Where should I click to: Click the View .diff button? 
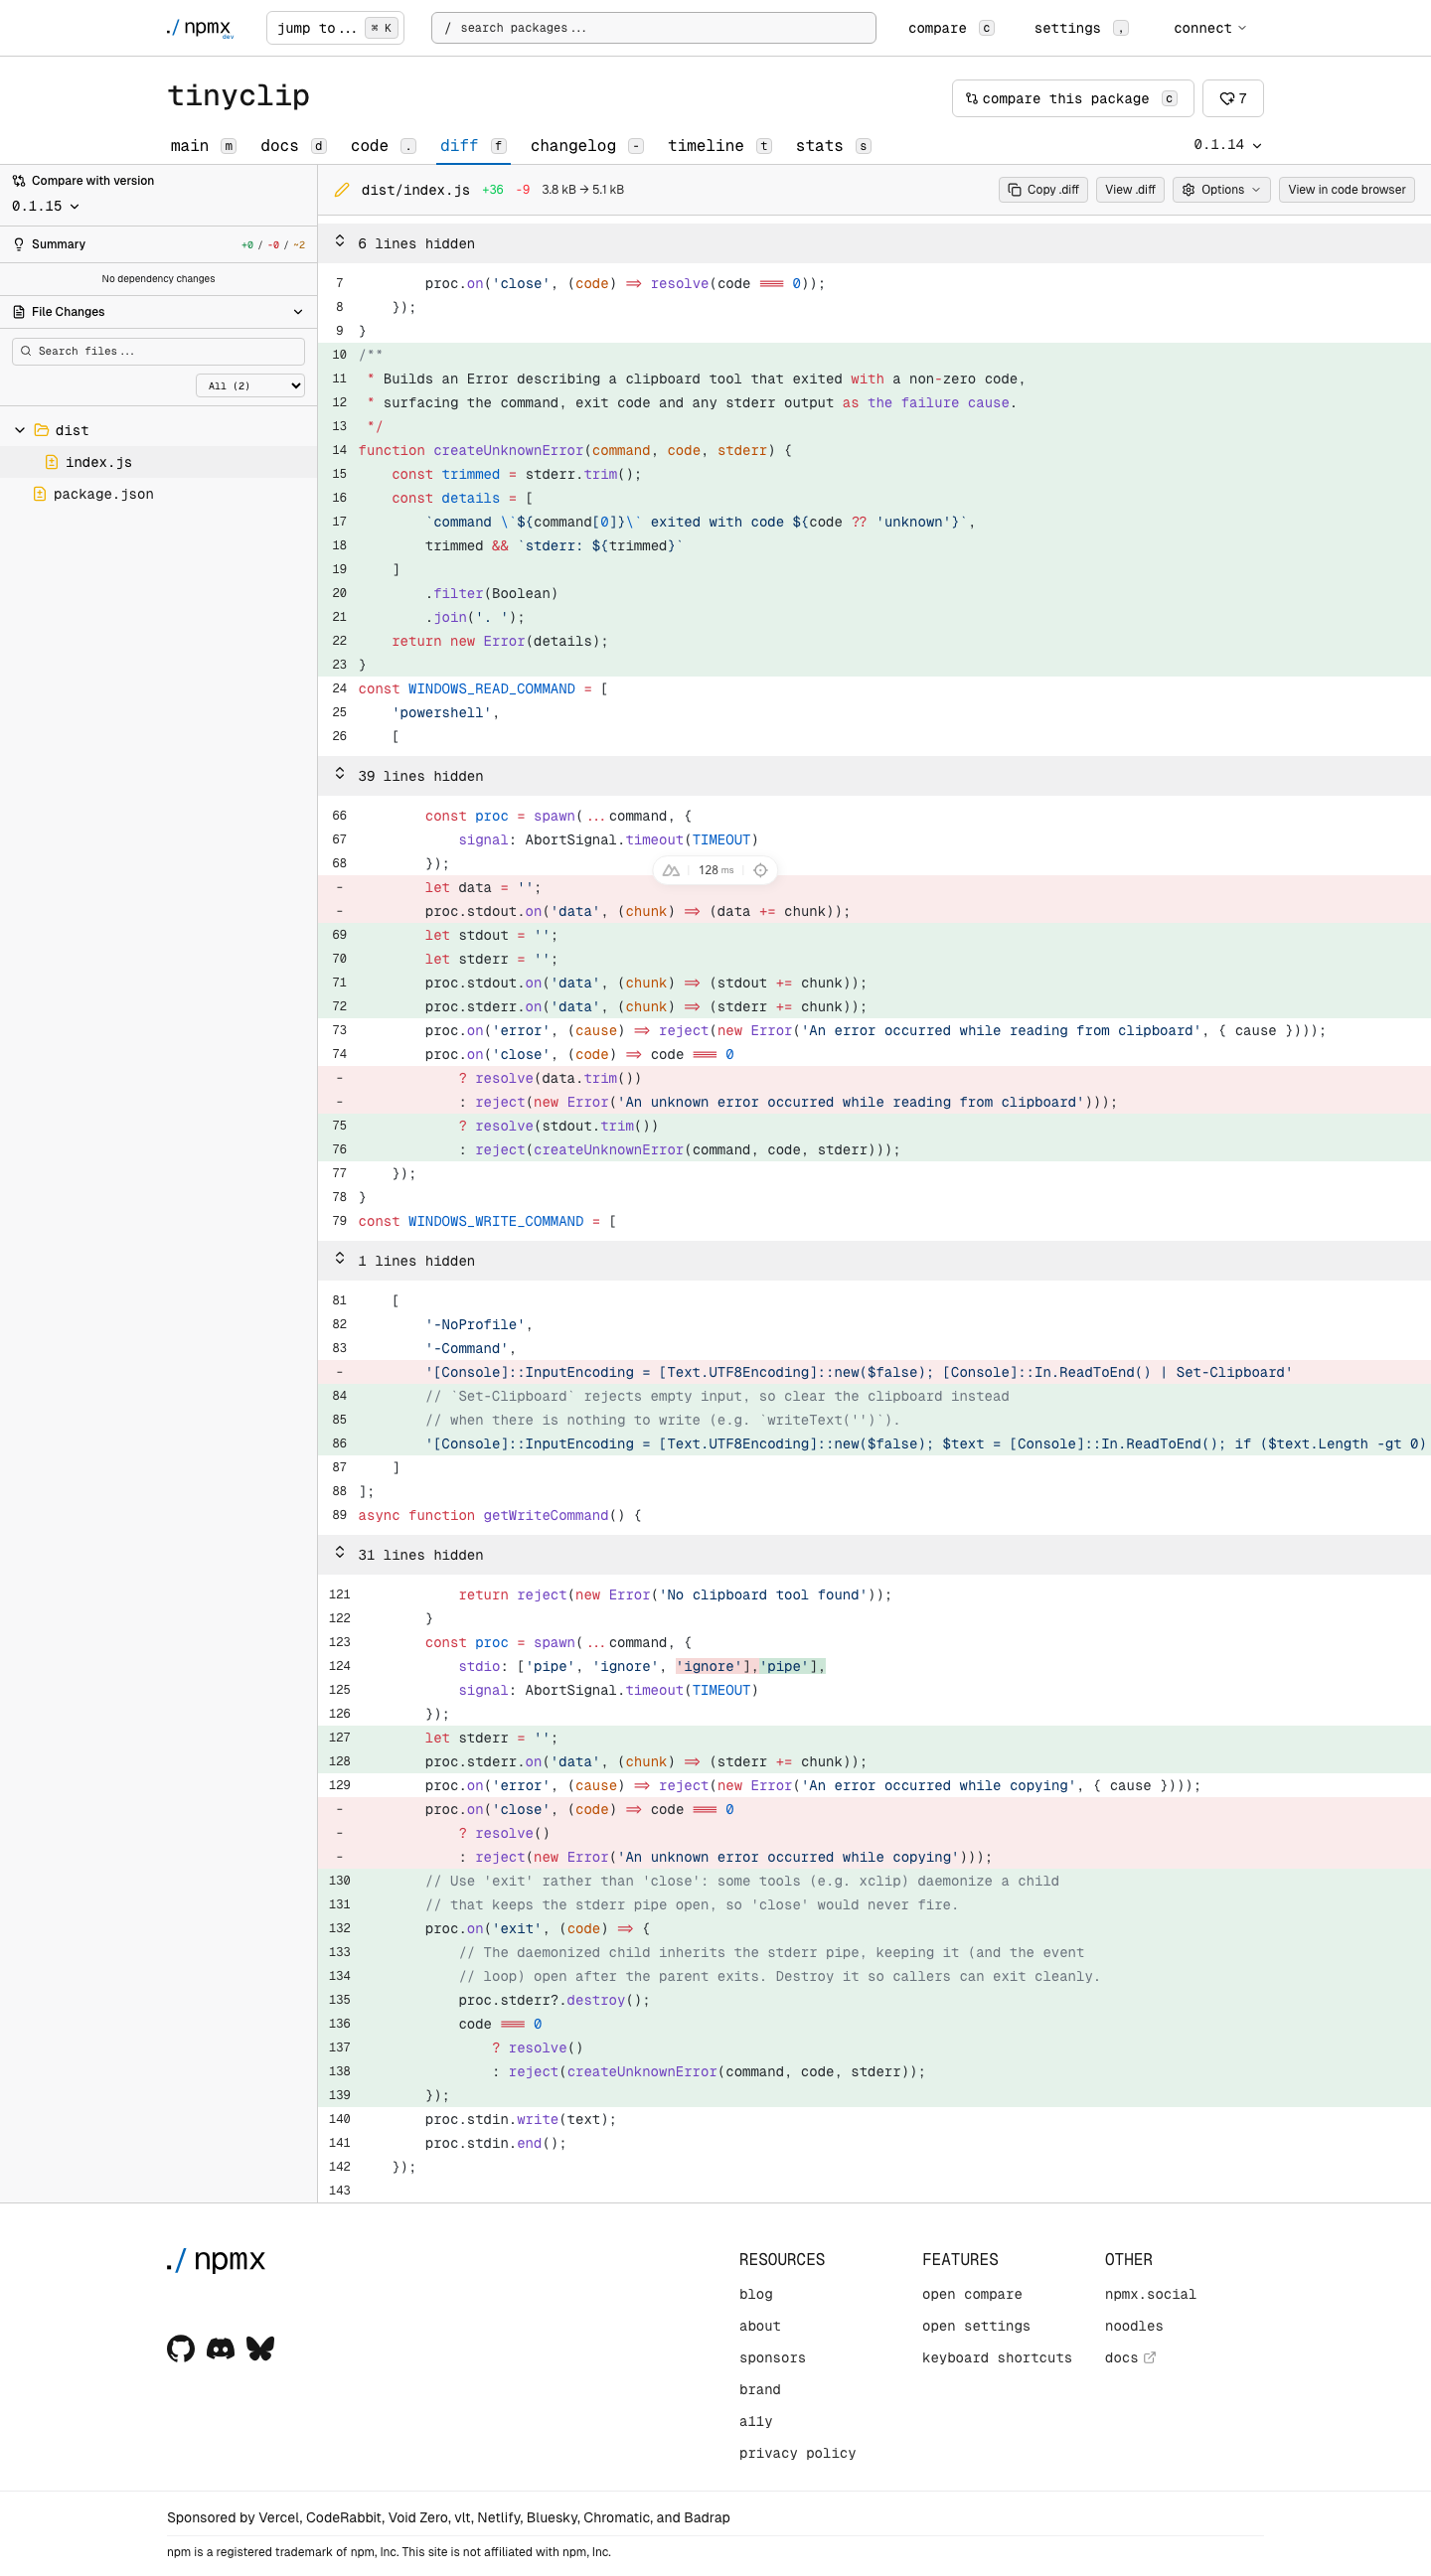coord(1130,189)
